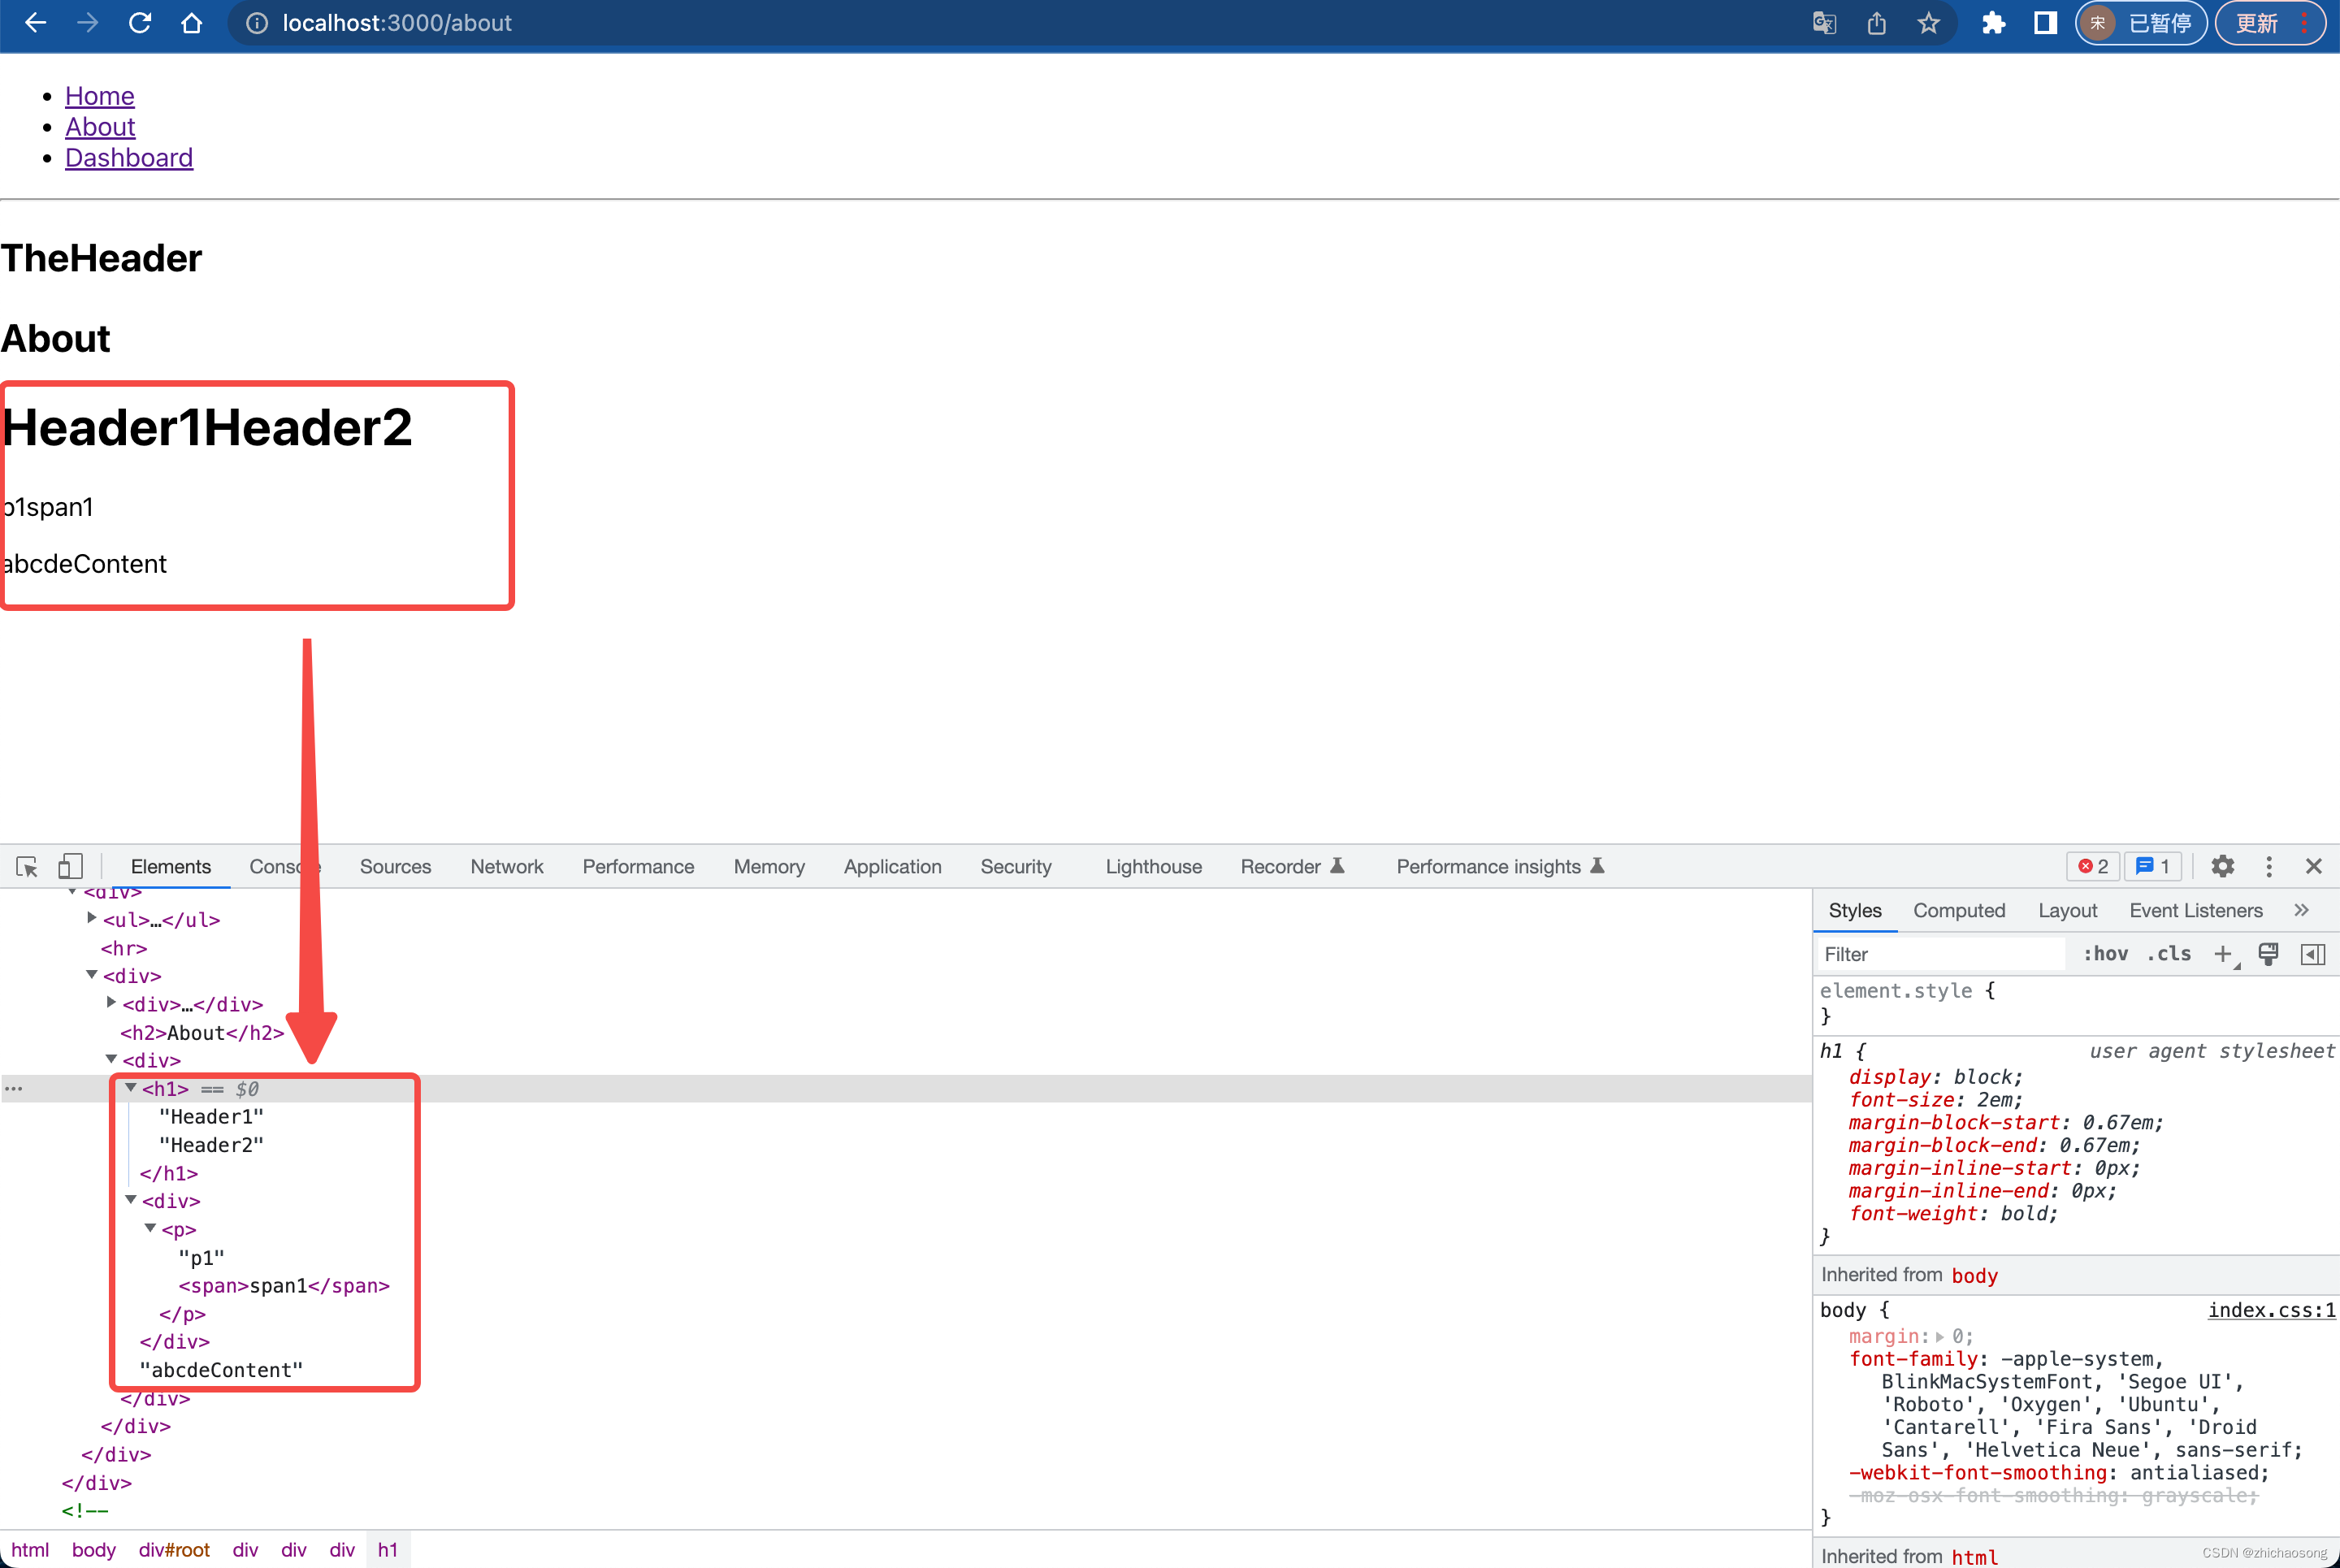
Task: Open the browser home page
Action: pyautogui.click(x=191, y=23)
